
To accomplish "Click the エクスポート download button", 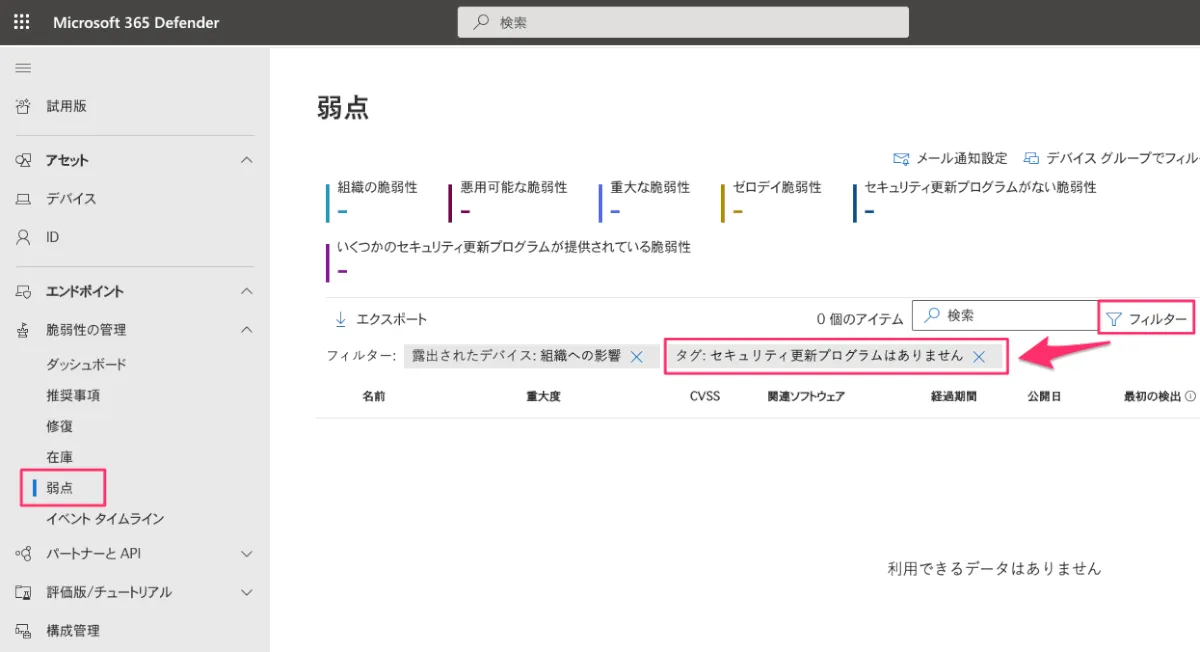I will click(380, 319).
